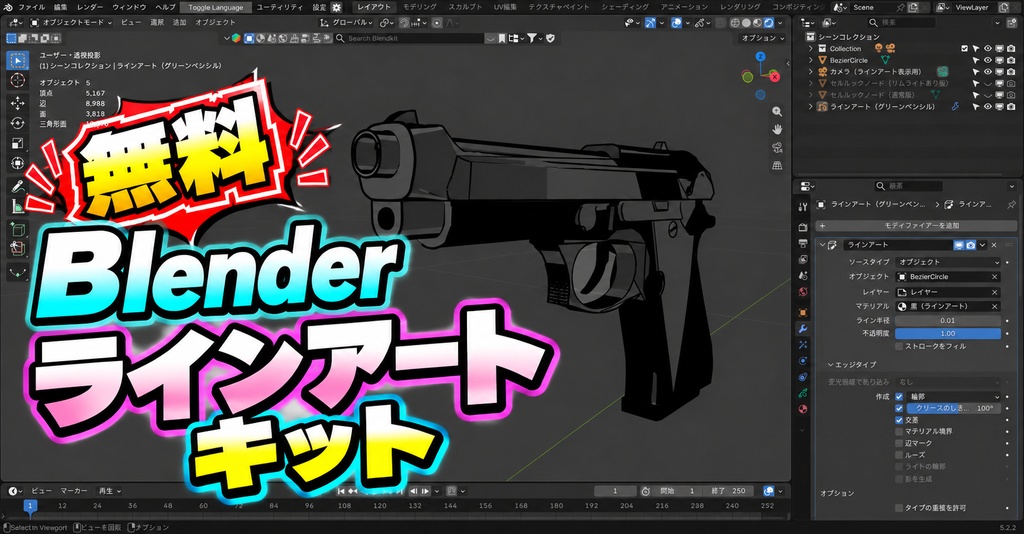Image resolution: width=1024 pixels, height=534 pixels.
Task: Click the viewport pan hand icon
Action: (x=777, y=129)
